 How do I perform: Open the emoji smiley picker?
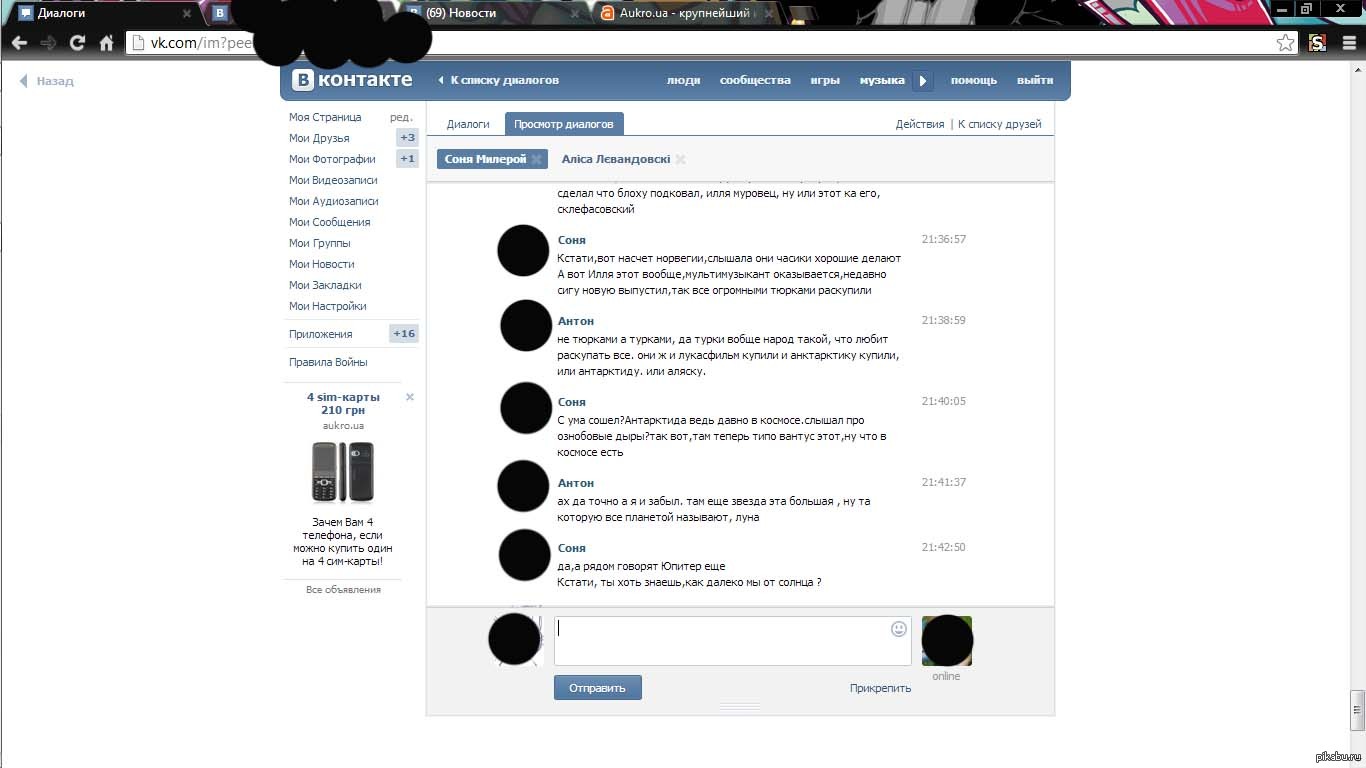pyautogui.click(x=899, y=629)
